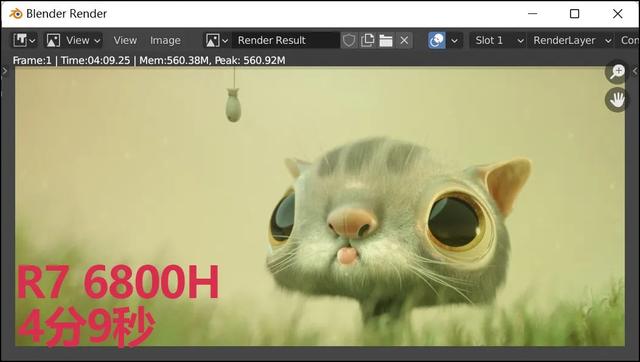640x362 pixels.
Task: Click the Render Result name field
Action: 285,40
